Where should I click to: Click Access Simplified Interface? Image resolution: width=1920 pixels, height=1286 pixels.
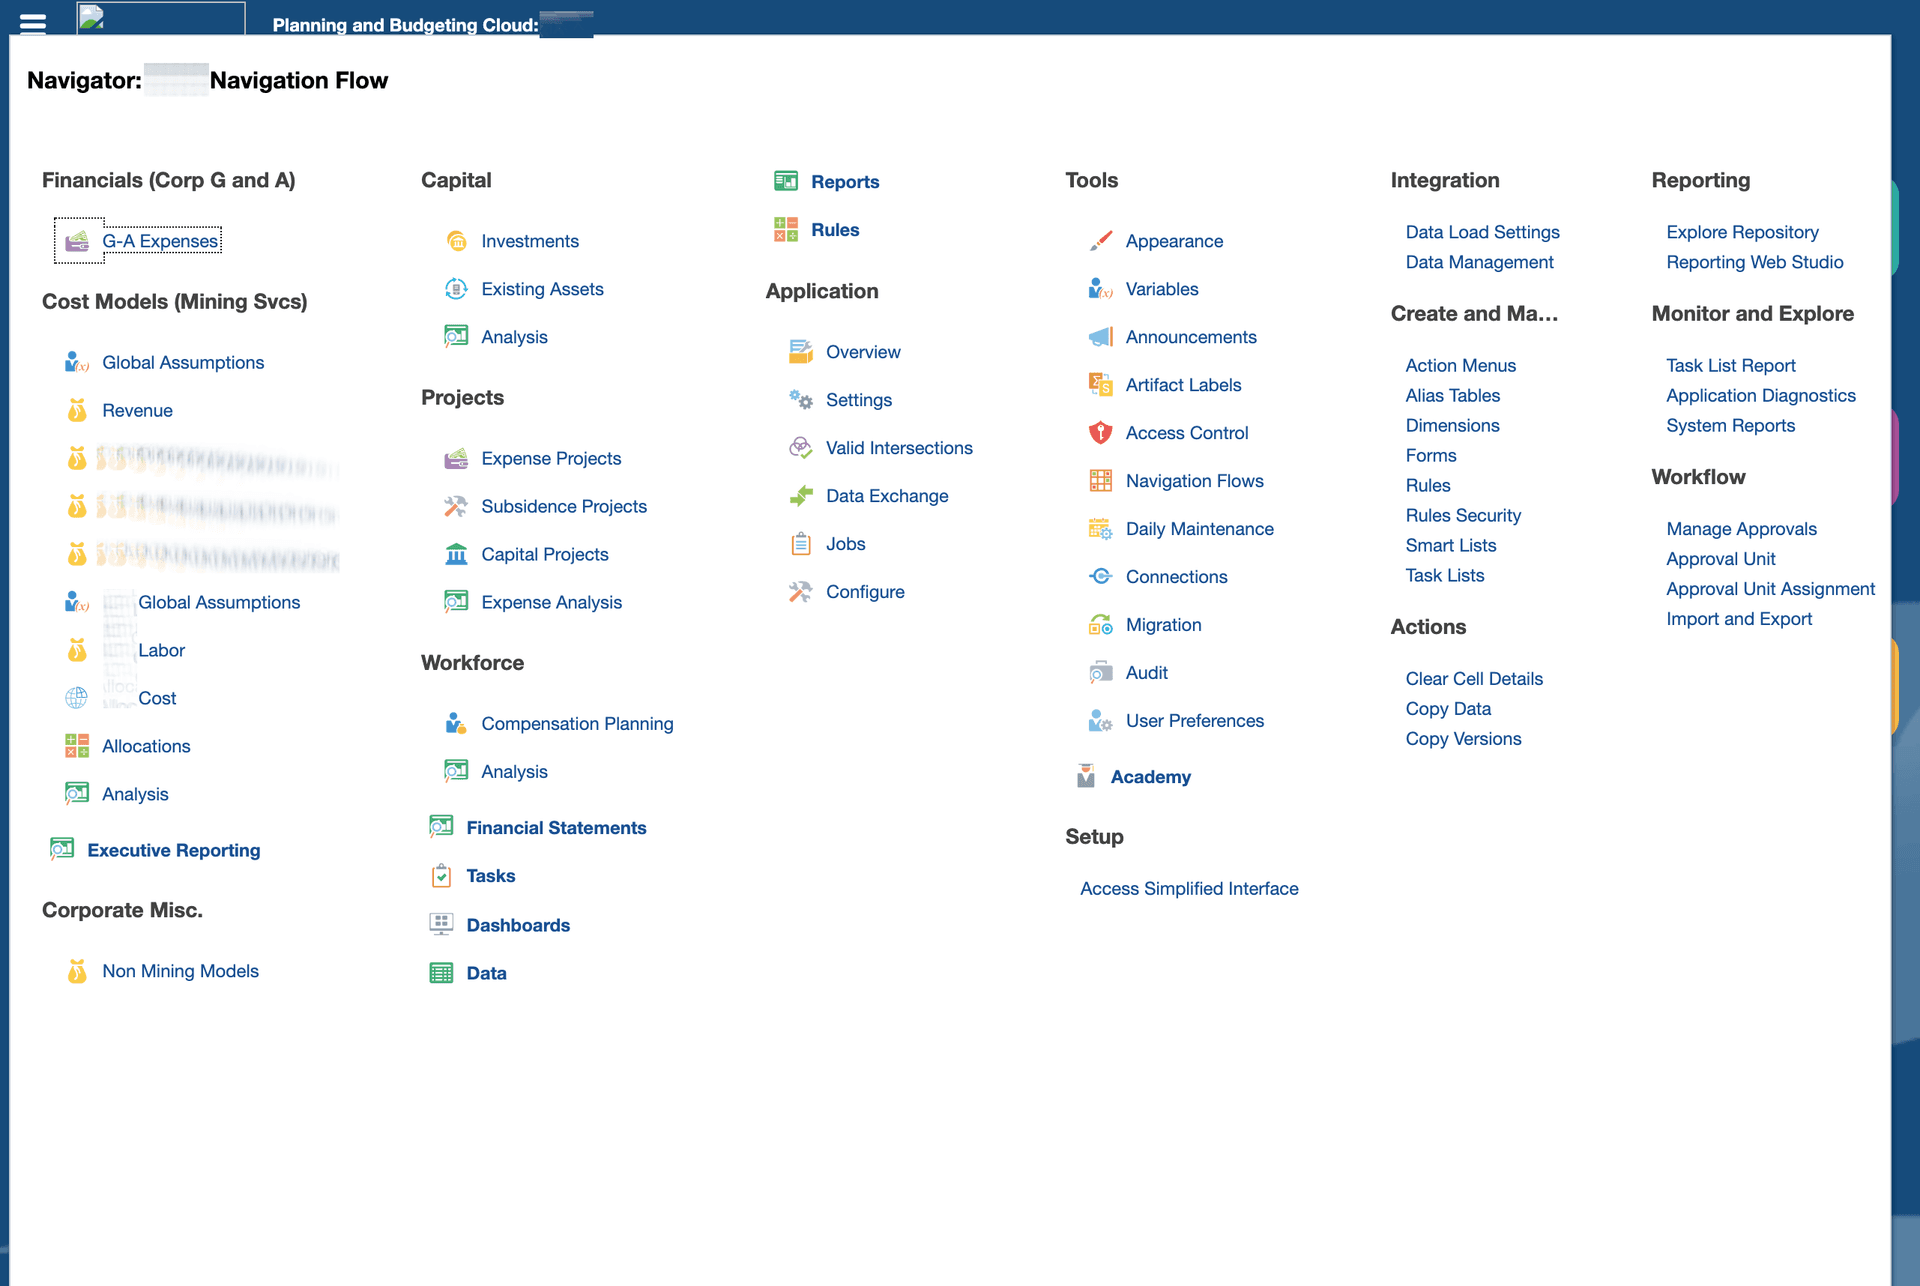(1189, 888)
